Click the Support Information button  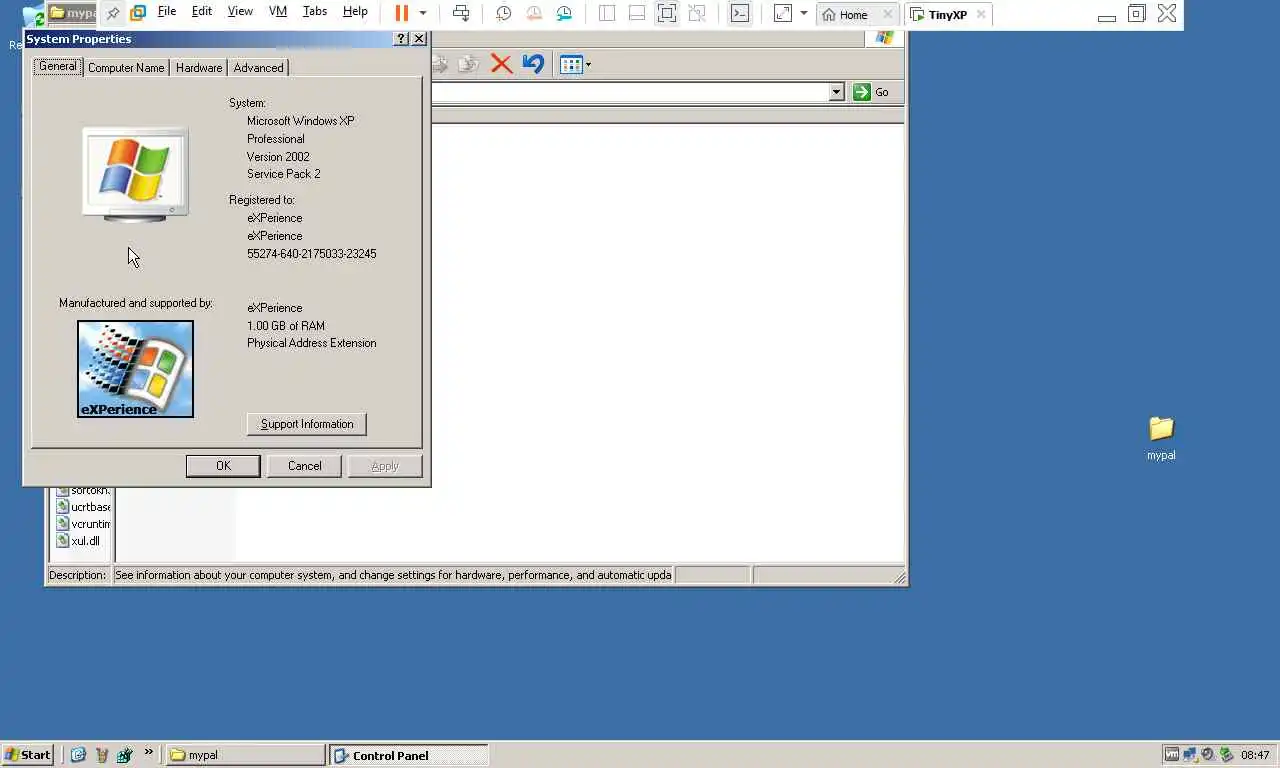click(x=307, y=424)
